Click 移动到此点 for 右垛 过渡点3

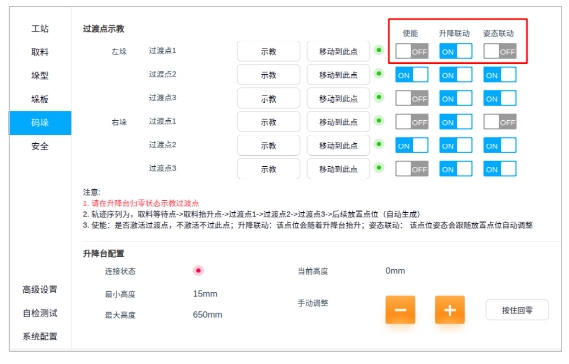coord(338,169)
